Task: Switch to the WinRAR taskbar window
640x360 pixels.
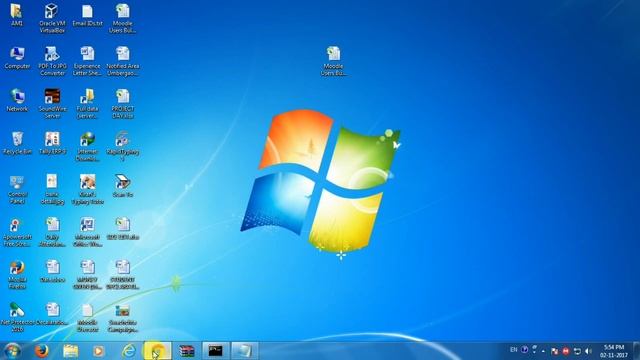Action: tap(187, 351)
